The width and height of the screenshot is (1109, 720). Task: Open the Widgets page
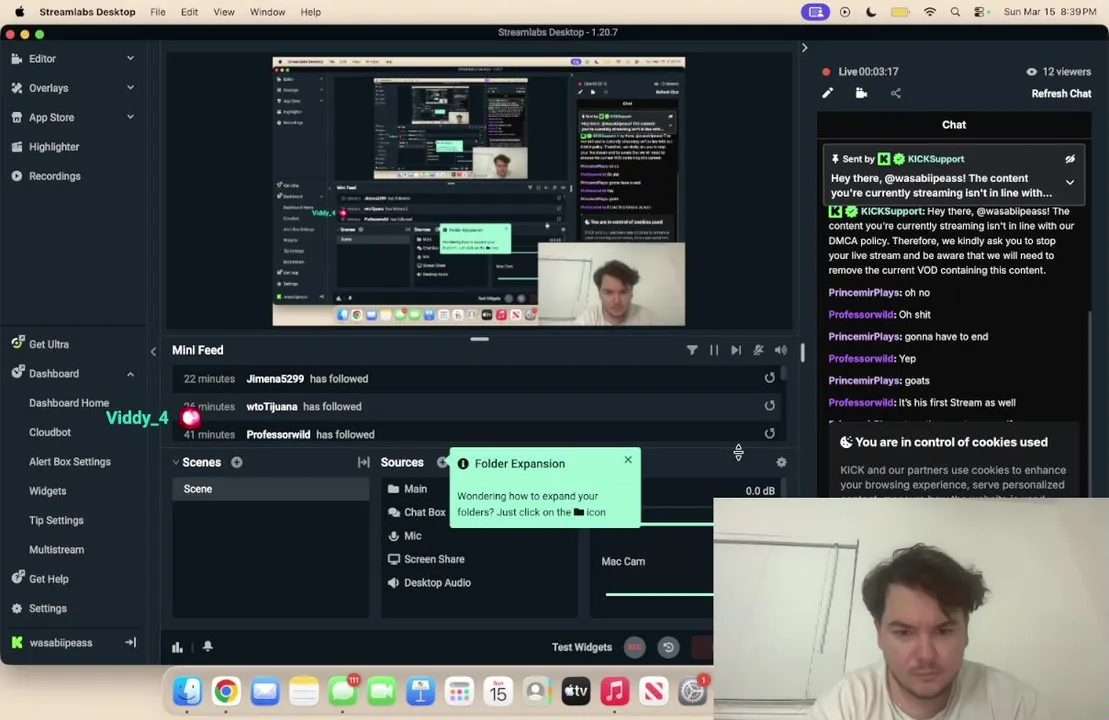(47, 491)
